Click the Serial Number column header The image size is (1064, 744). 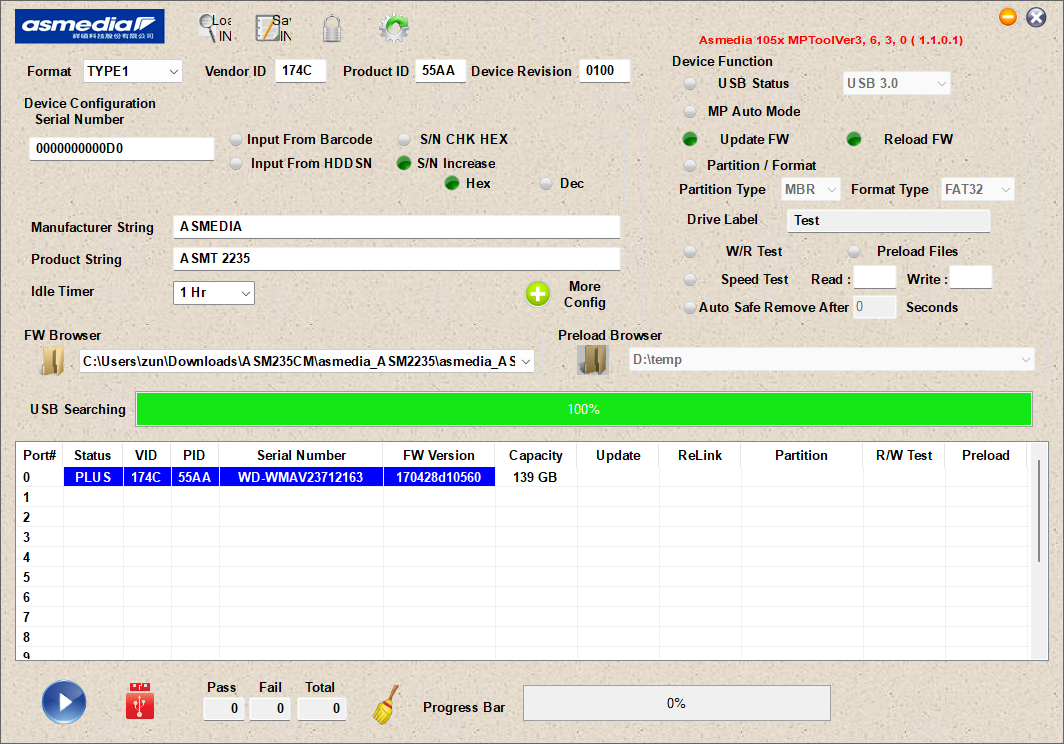coord(301,456)
